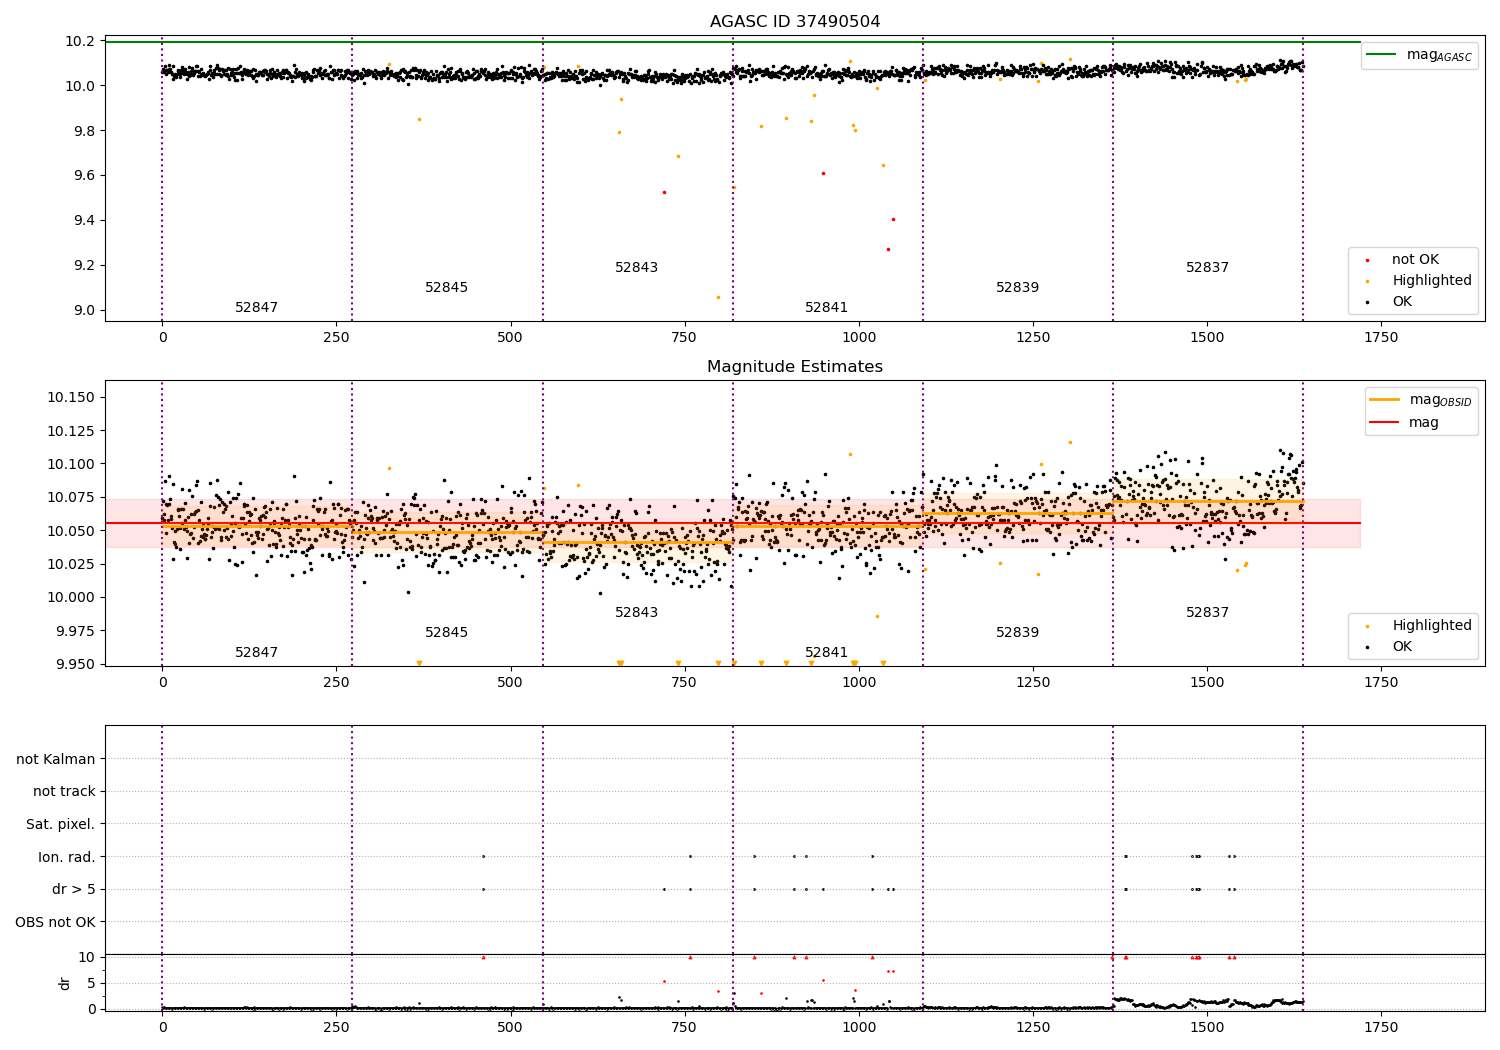
Task: Click OBSID label 52847 in Magnitude Estimates plot
Action: 256,653
